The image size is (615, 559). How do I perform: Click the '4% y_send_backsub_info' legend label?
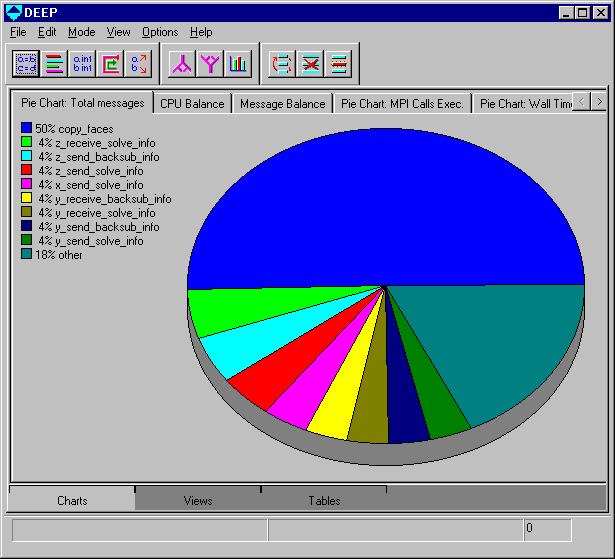click(98, 227)
